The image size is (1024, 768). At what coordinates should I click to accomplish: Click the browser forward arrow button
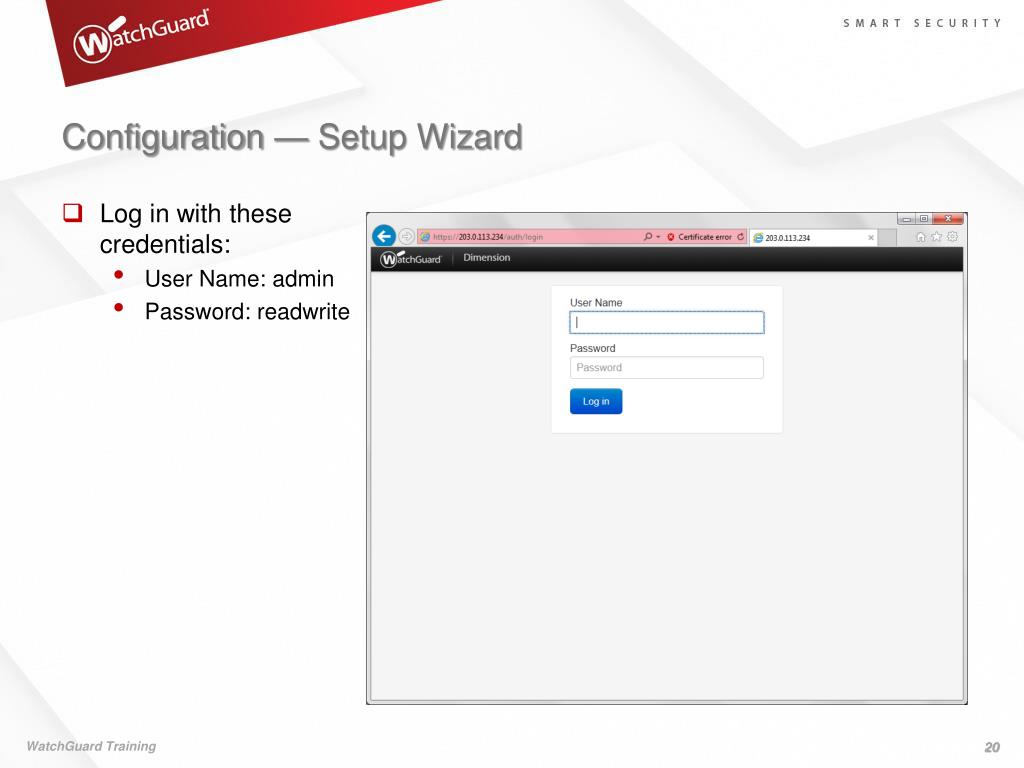406,236
